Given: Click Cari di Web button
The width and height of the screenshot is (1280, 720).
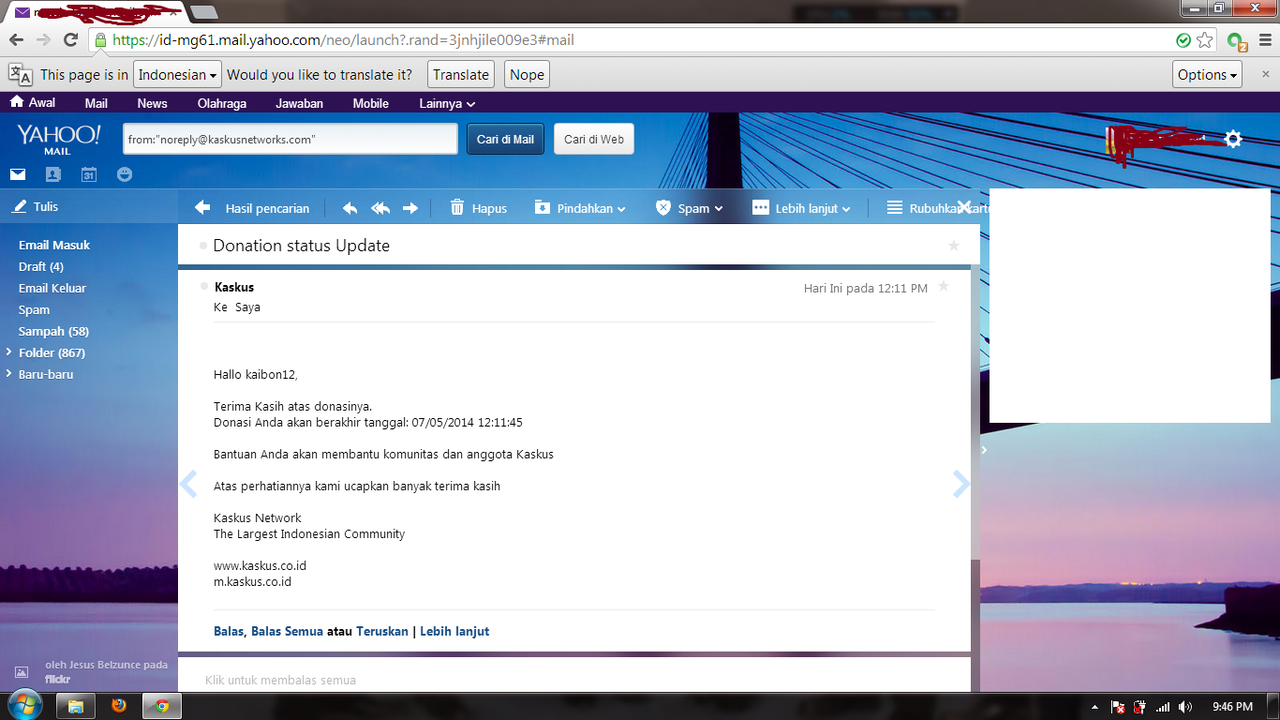Looking at the screenshot, I should click(x=594, y=139).
